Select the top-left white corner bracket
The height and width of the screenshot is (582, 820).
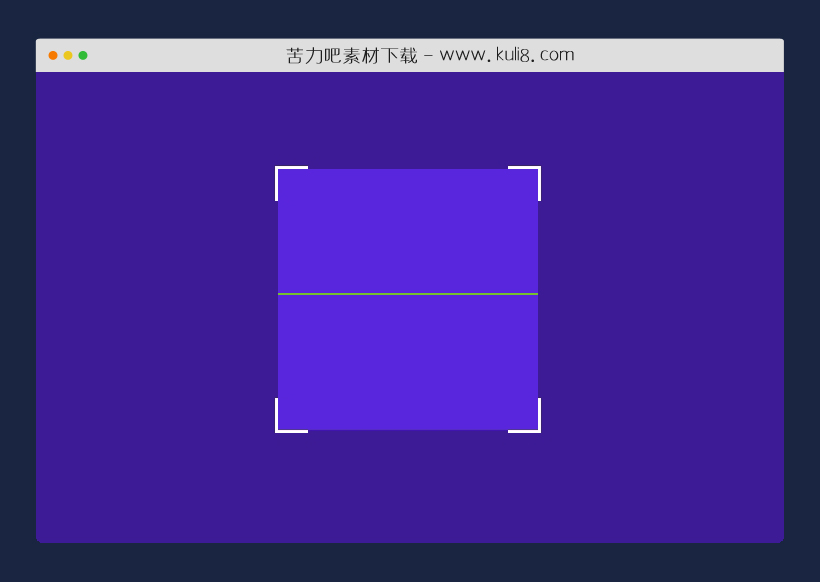[280, 172]
